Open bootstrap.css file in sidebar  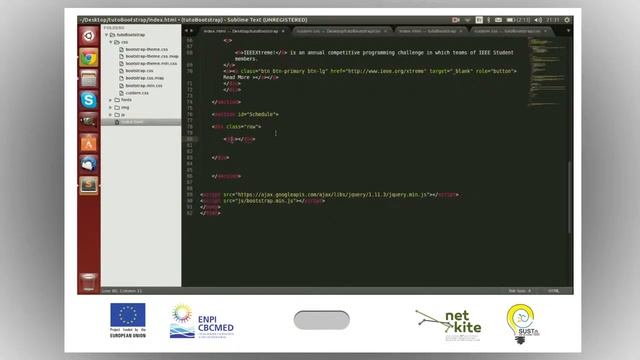point(139,71)
